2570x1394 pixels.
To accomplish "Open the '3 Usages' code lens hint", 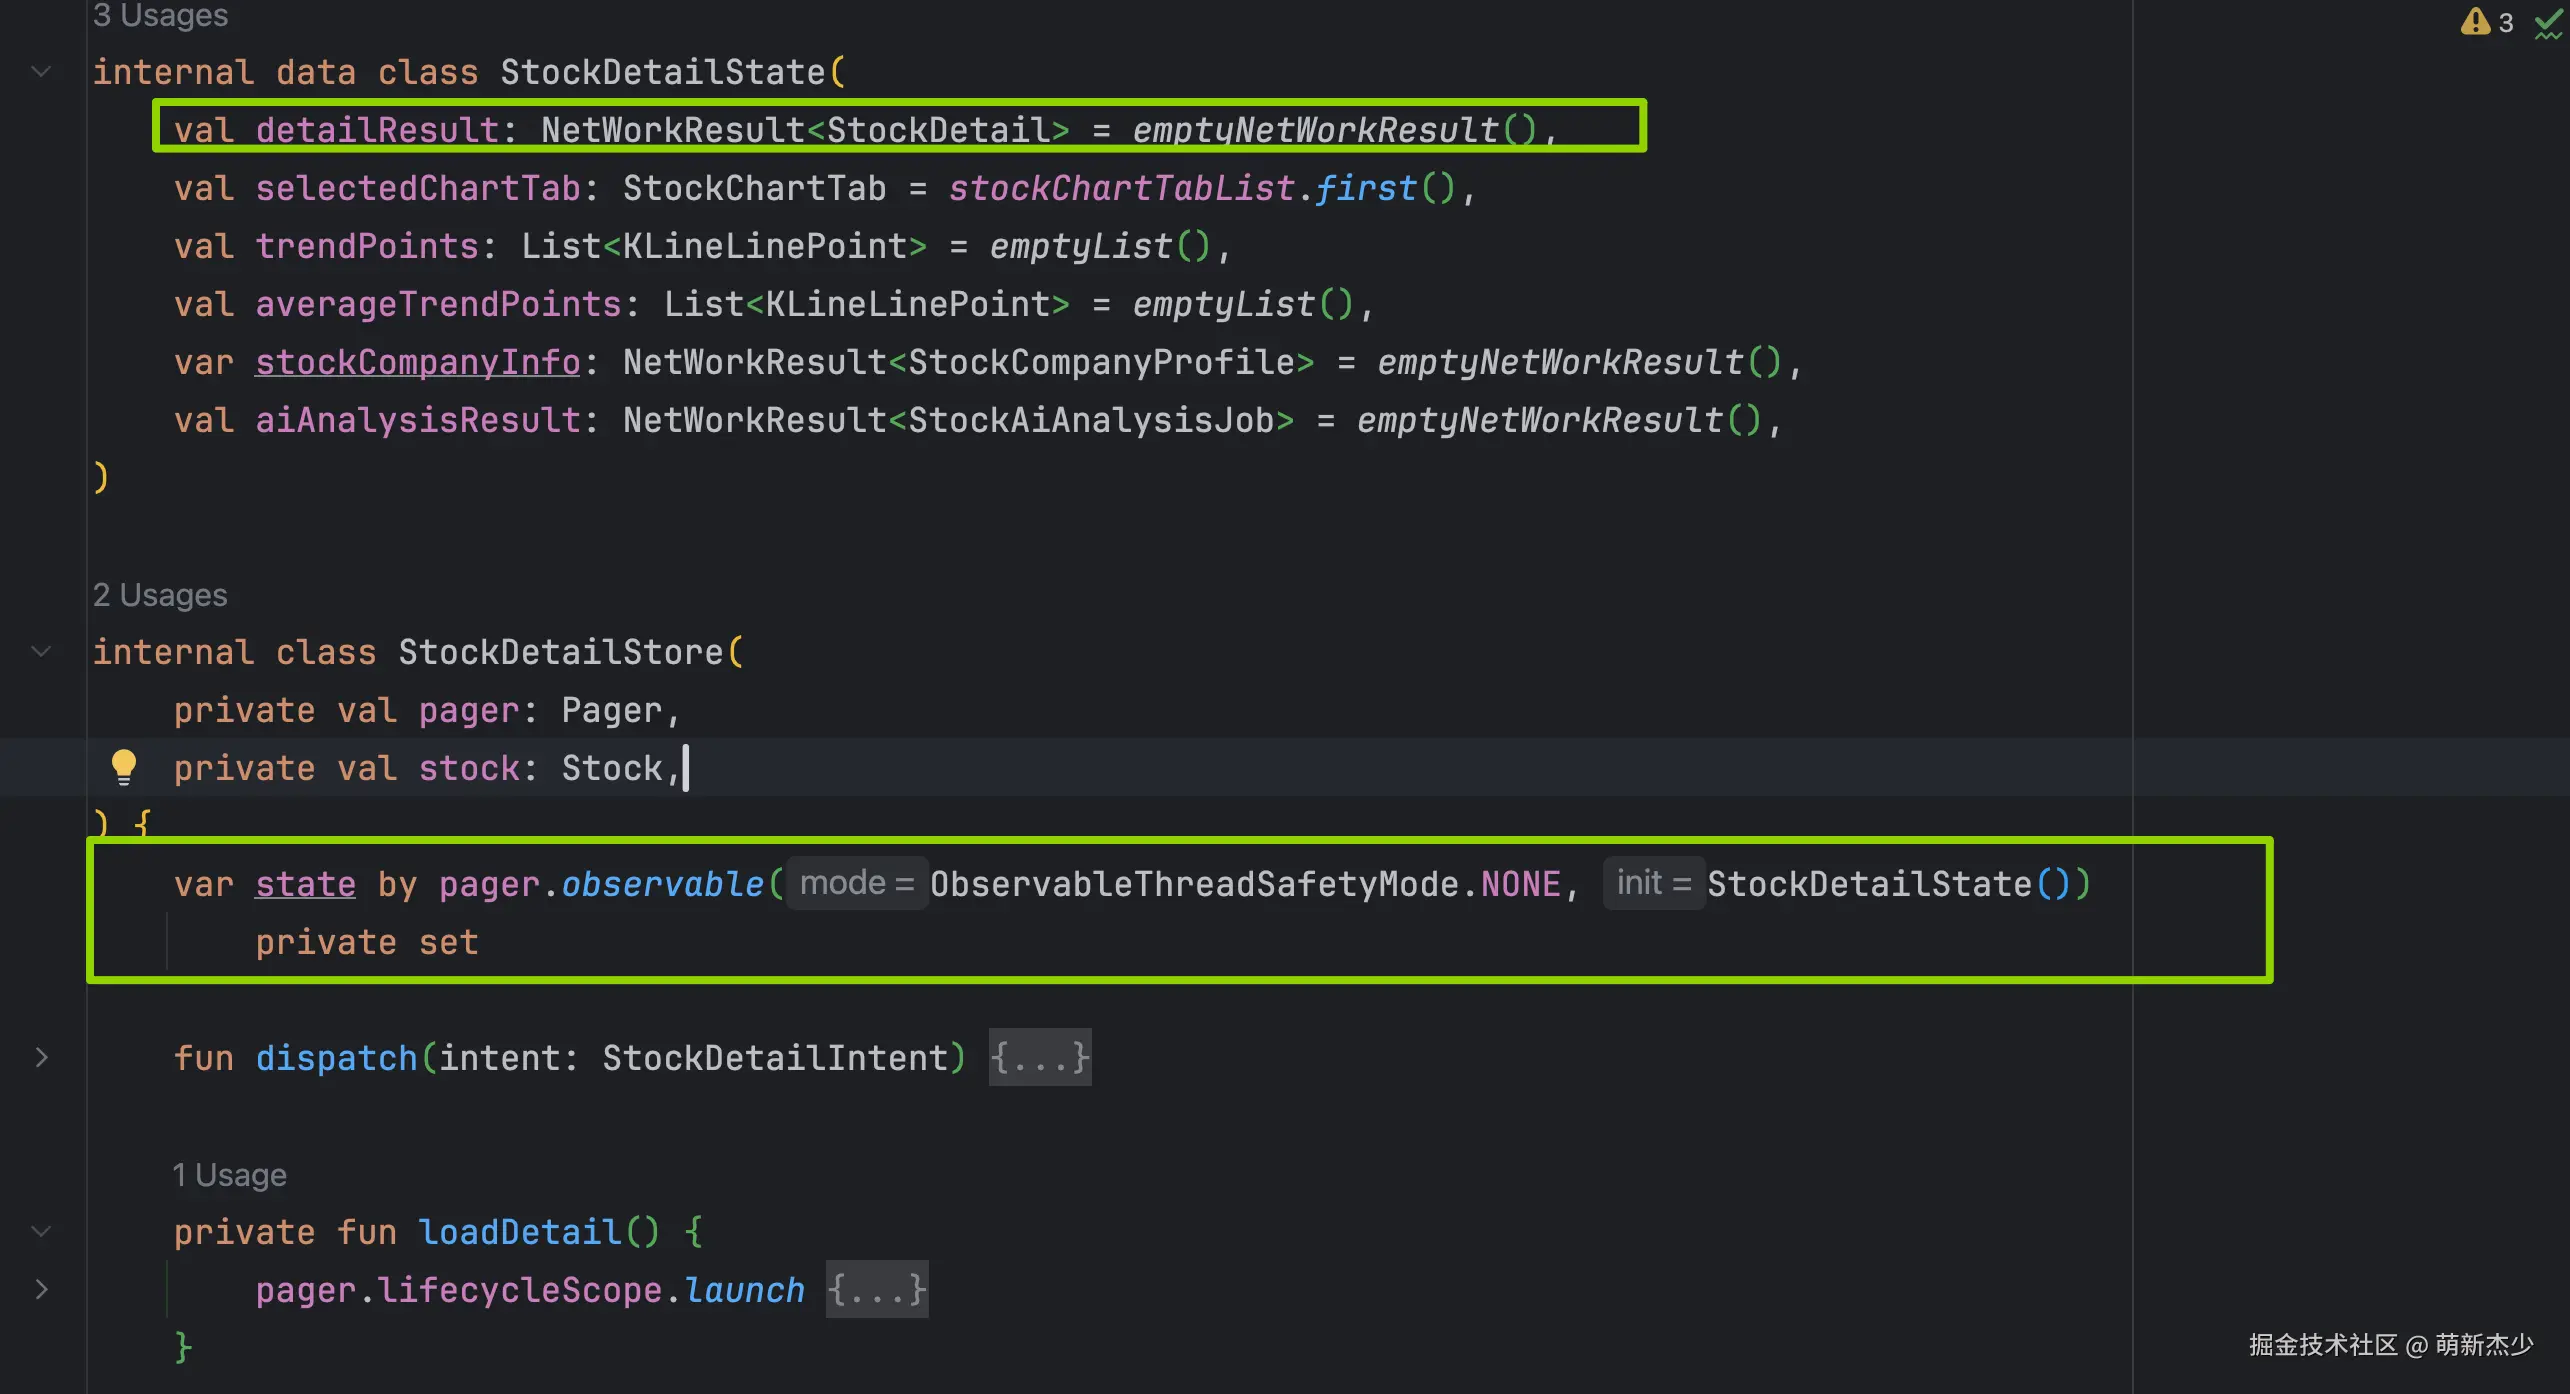I will point(160,15).
